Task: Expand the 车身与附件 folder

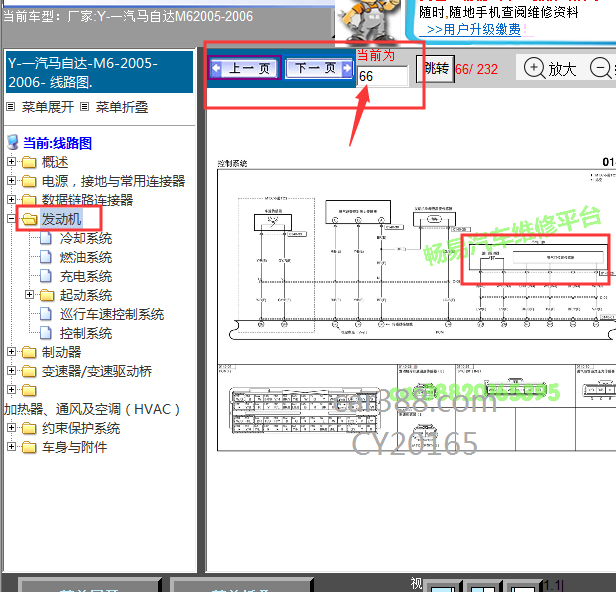Action: [x=11, y=447]
